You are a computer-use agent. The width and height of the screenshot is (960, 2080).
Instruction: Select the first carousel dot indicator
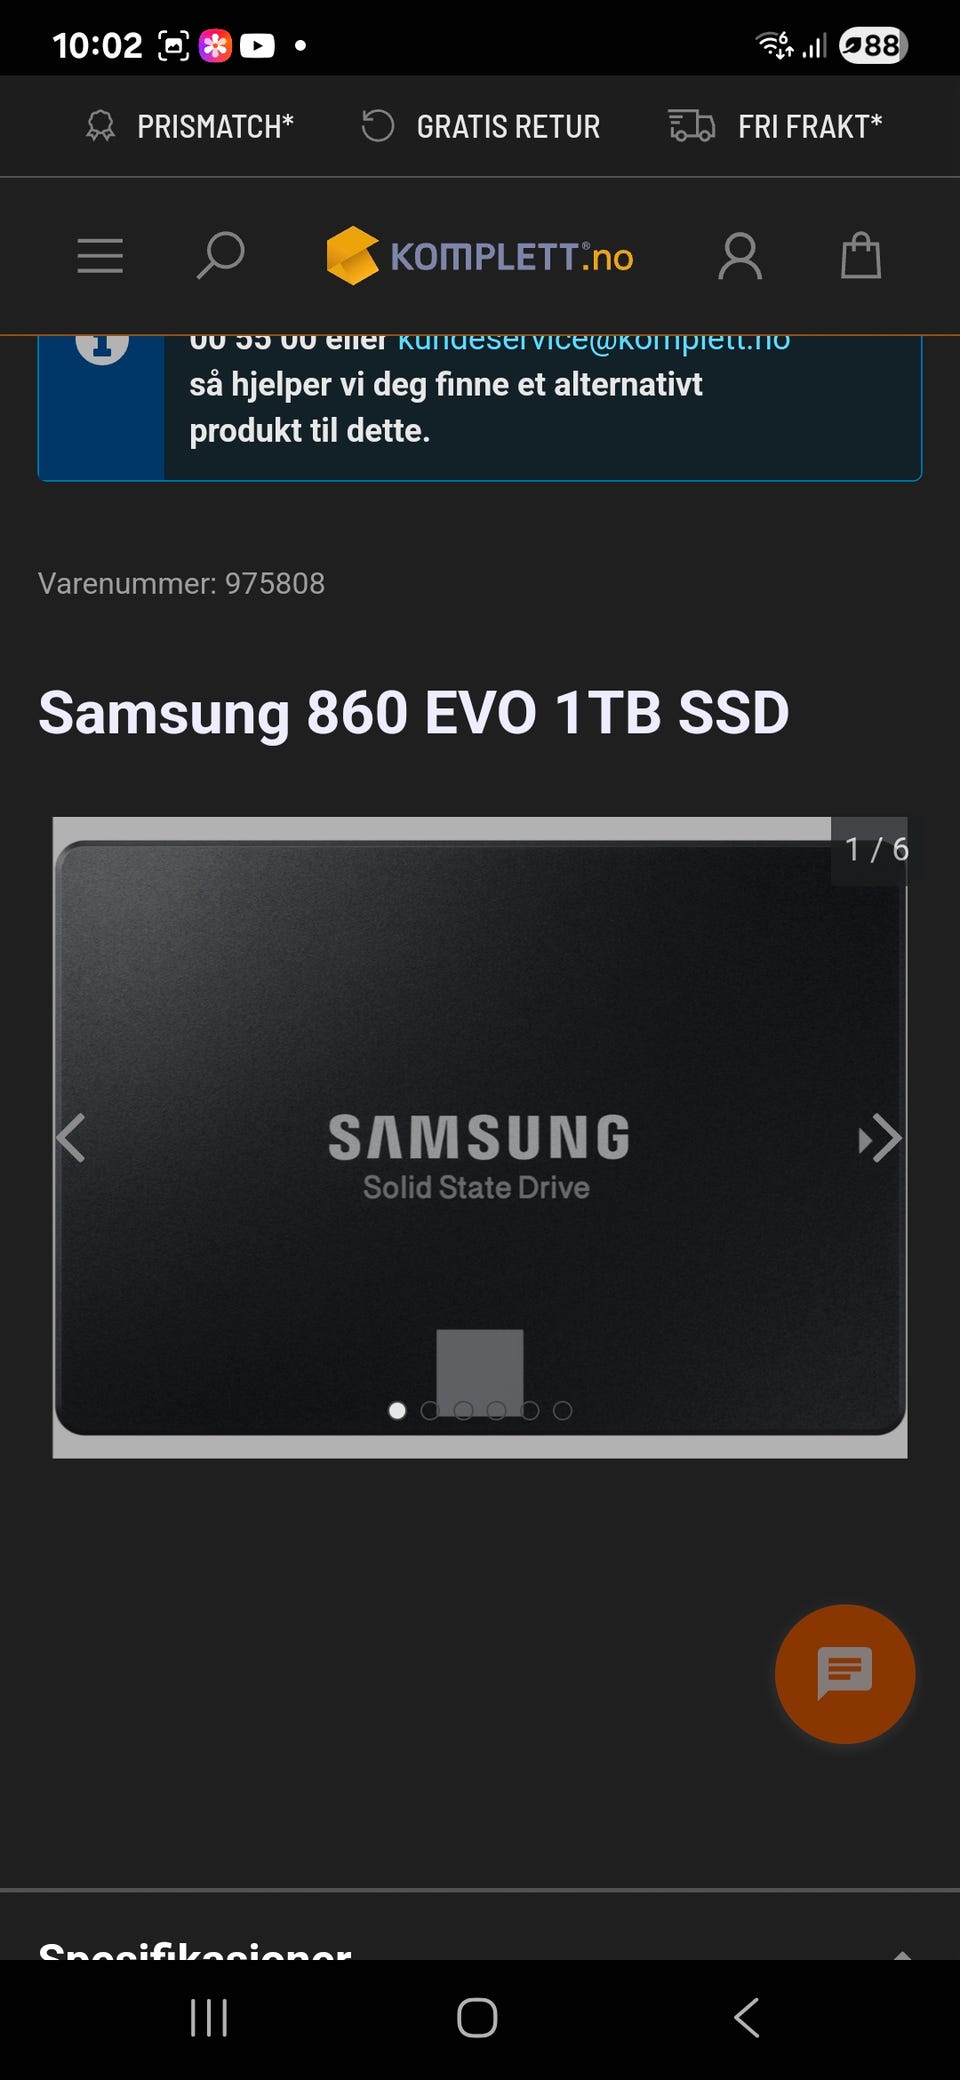(397, 1410)
